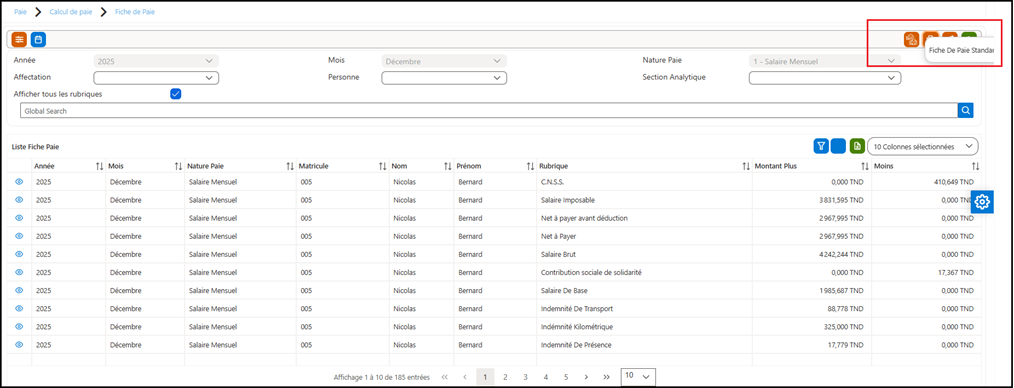
Task: Open the Affectation dropdown
Action: click(156, 78)
